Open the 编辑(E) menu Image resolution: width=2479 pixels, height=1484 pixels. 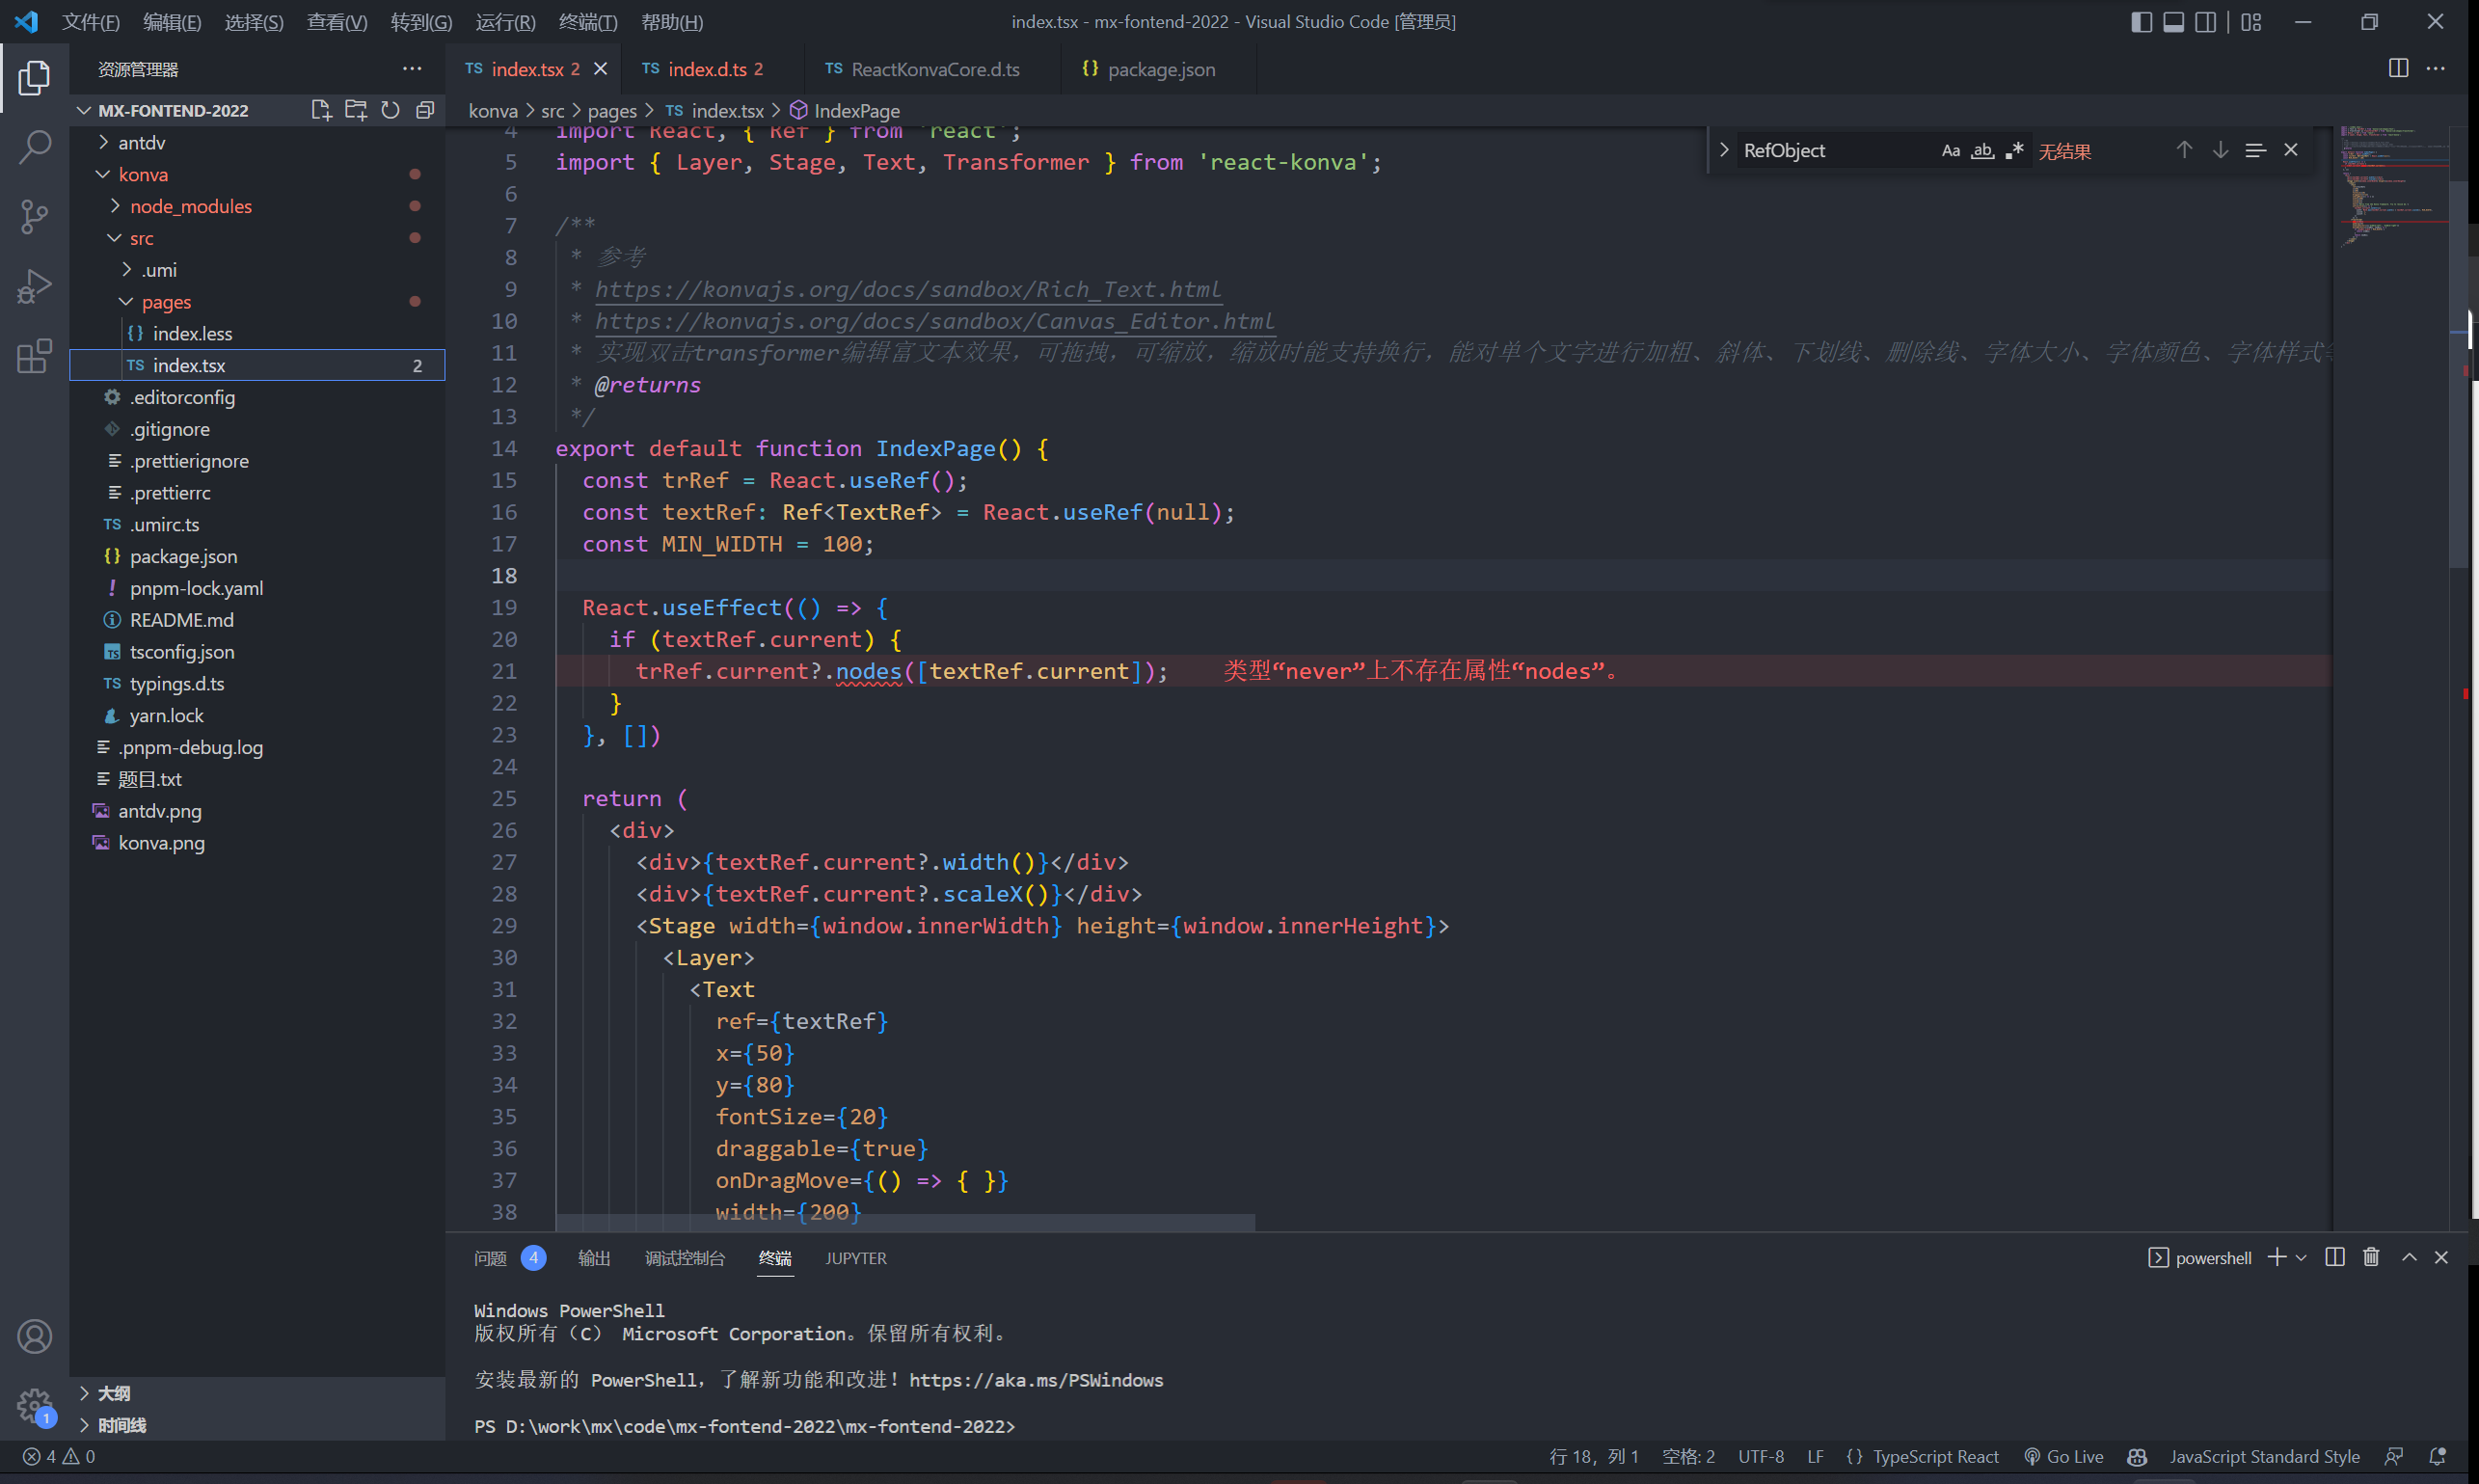click(x=172, y=22)
